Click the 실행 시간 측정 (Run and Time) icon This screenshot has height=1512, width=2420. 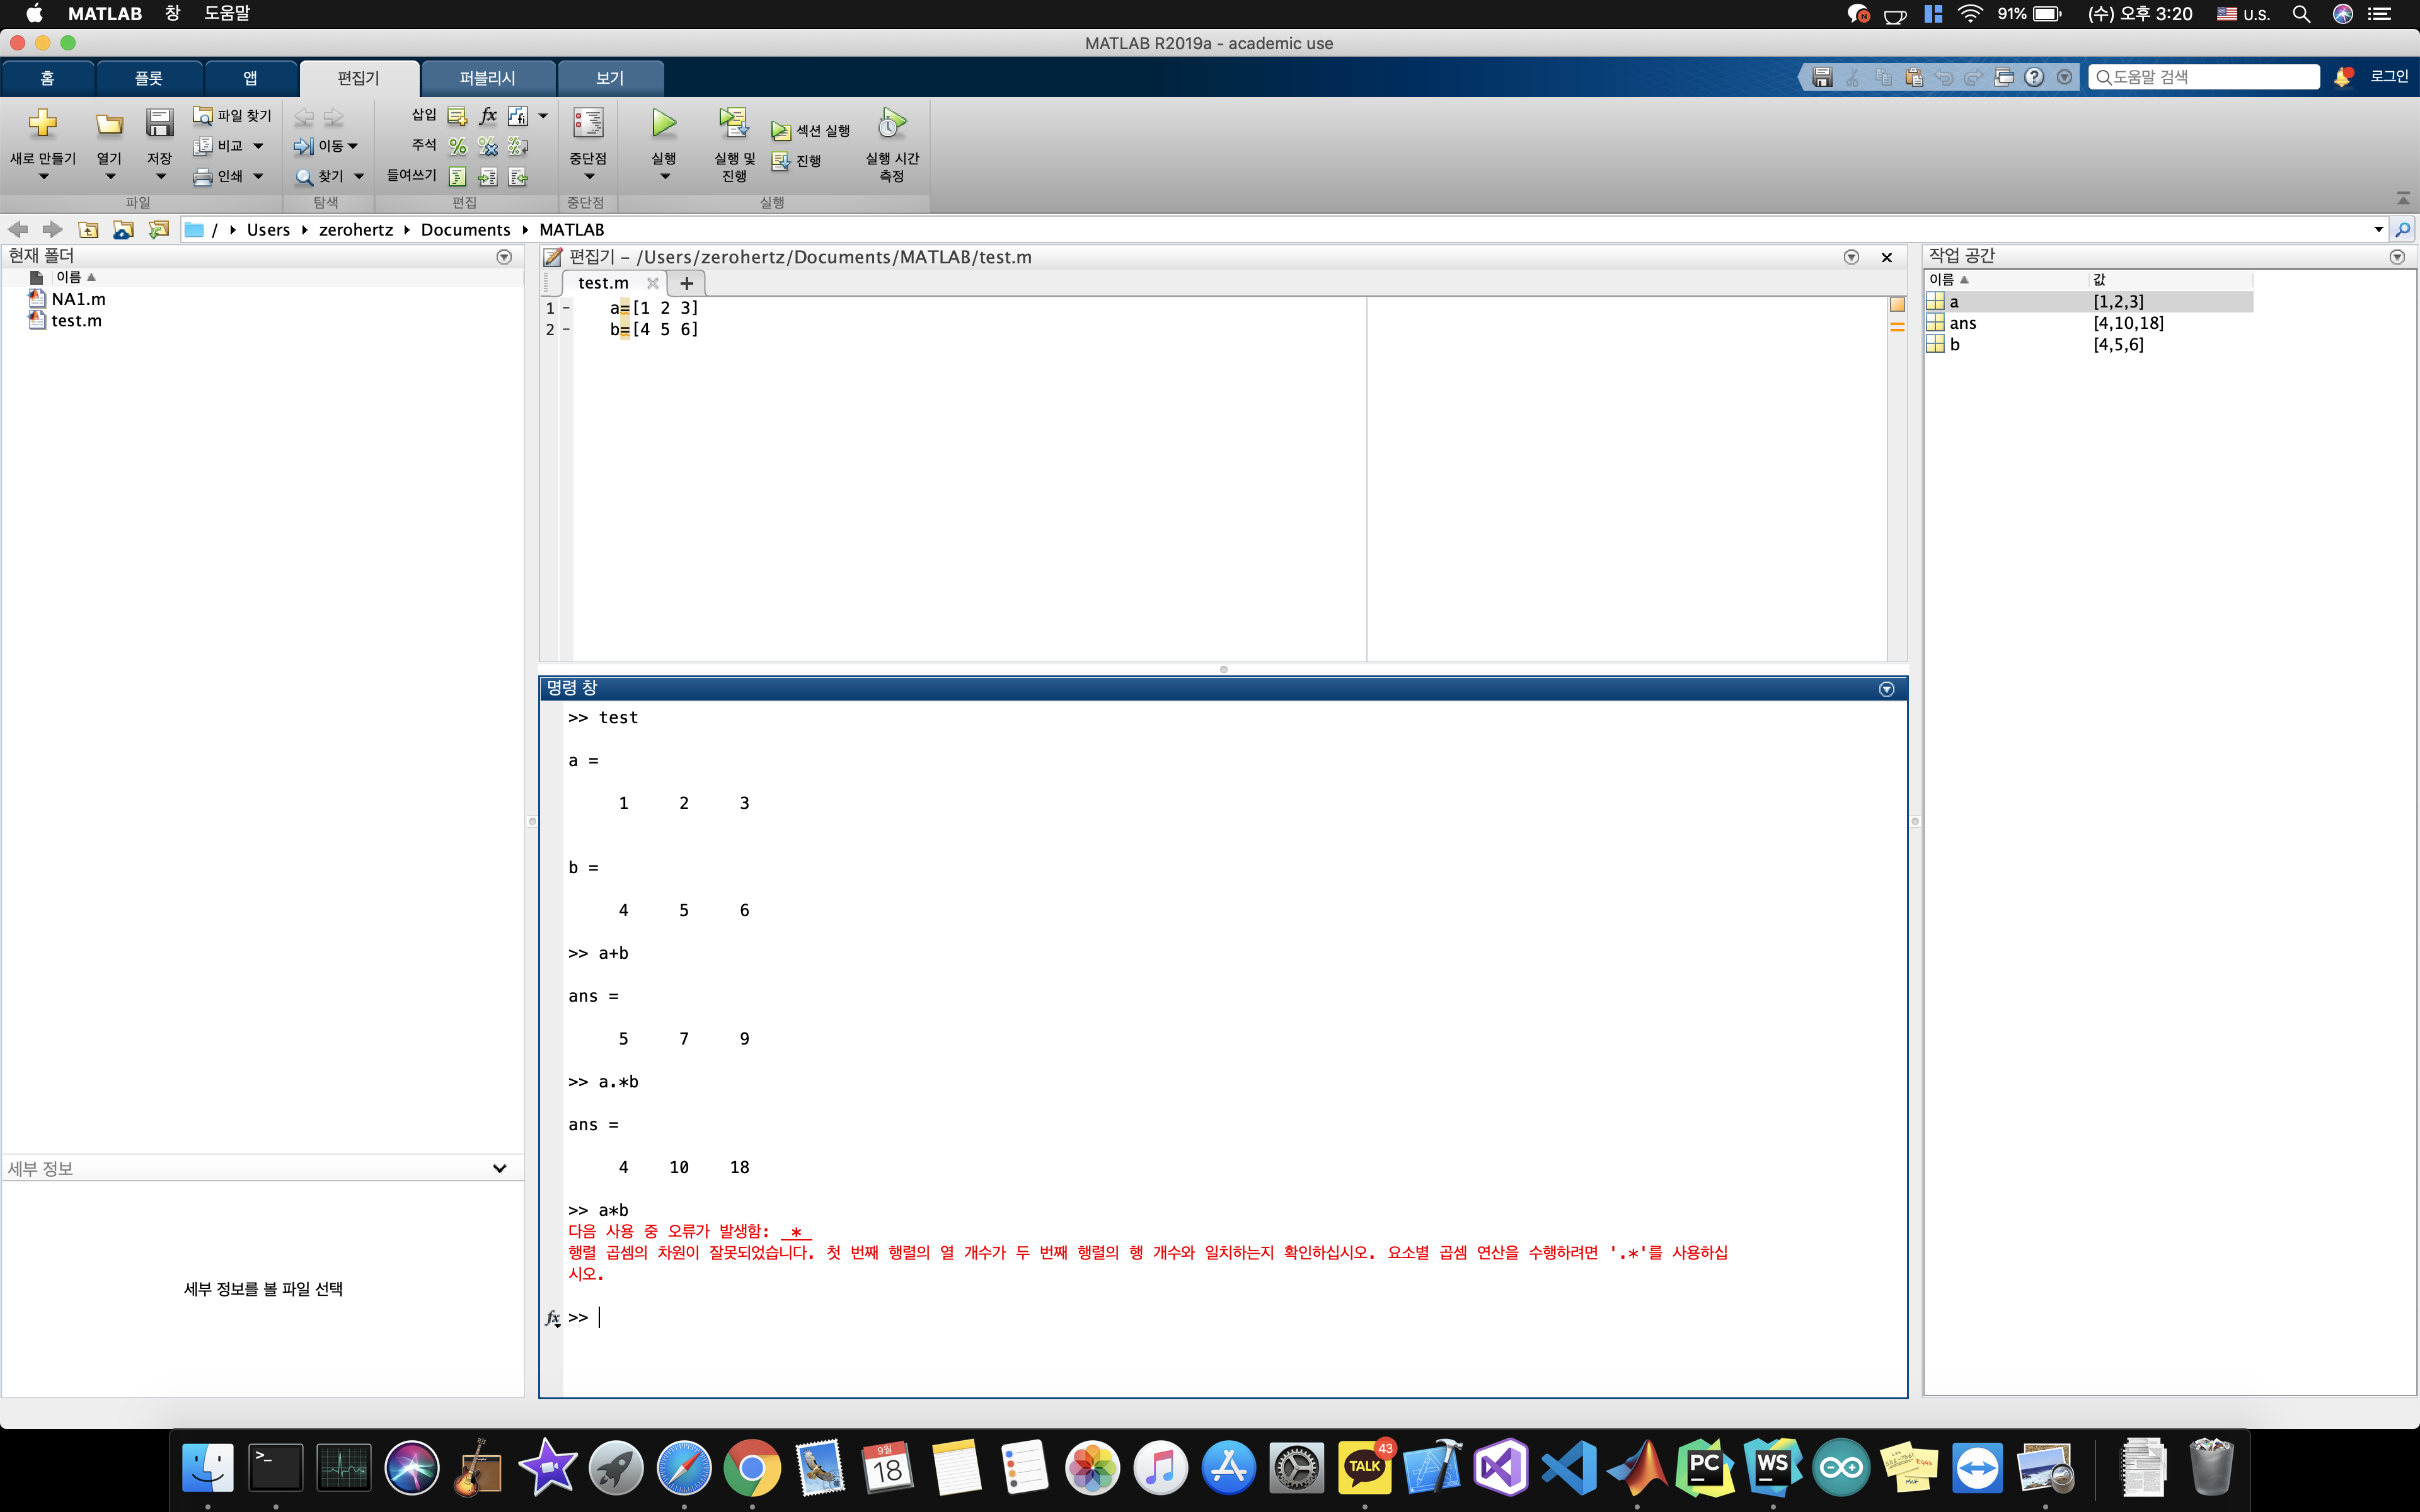(892, 123)
